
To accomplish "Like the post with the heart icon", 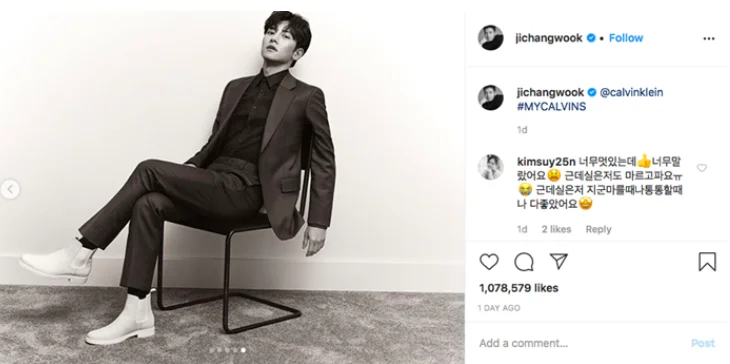I will pyautogui.click(x=489, y=262).
